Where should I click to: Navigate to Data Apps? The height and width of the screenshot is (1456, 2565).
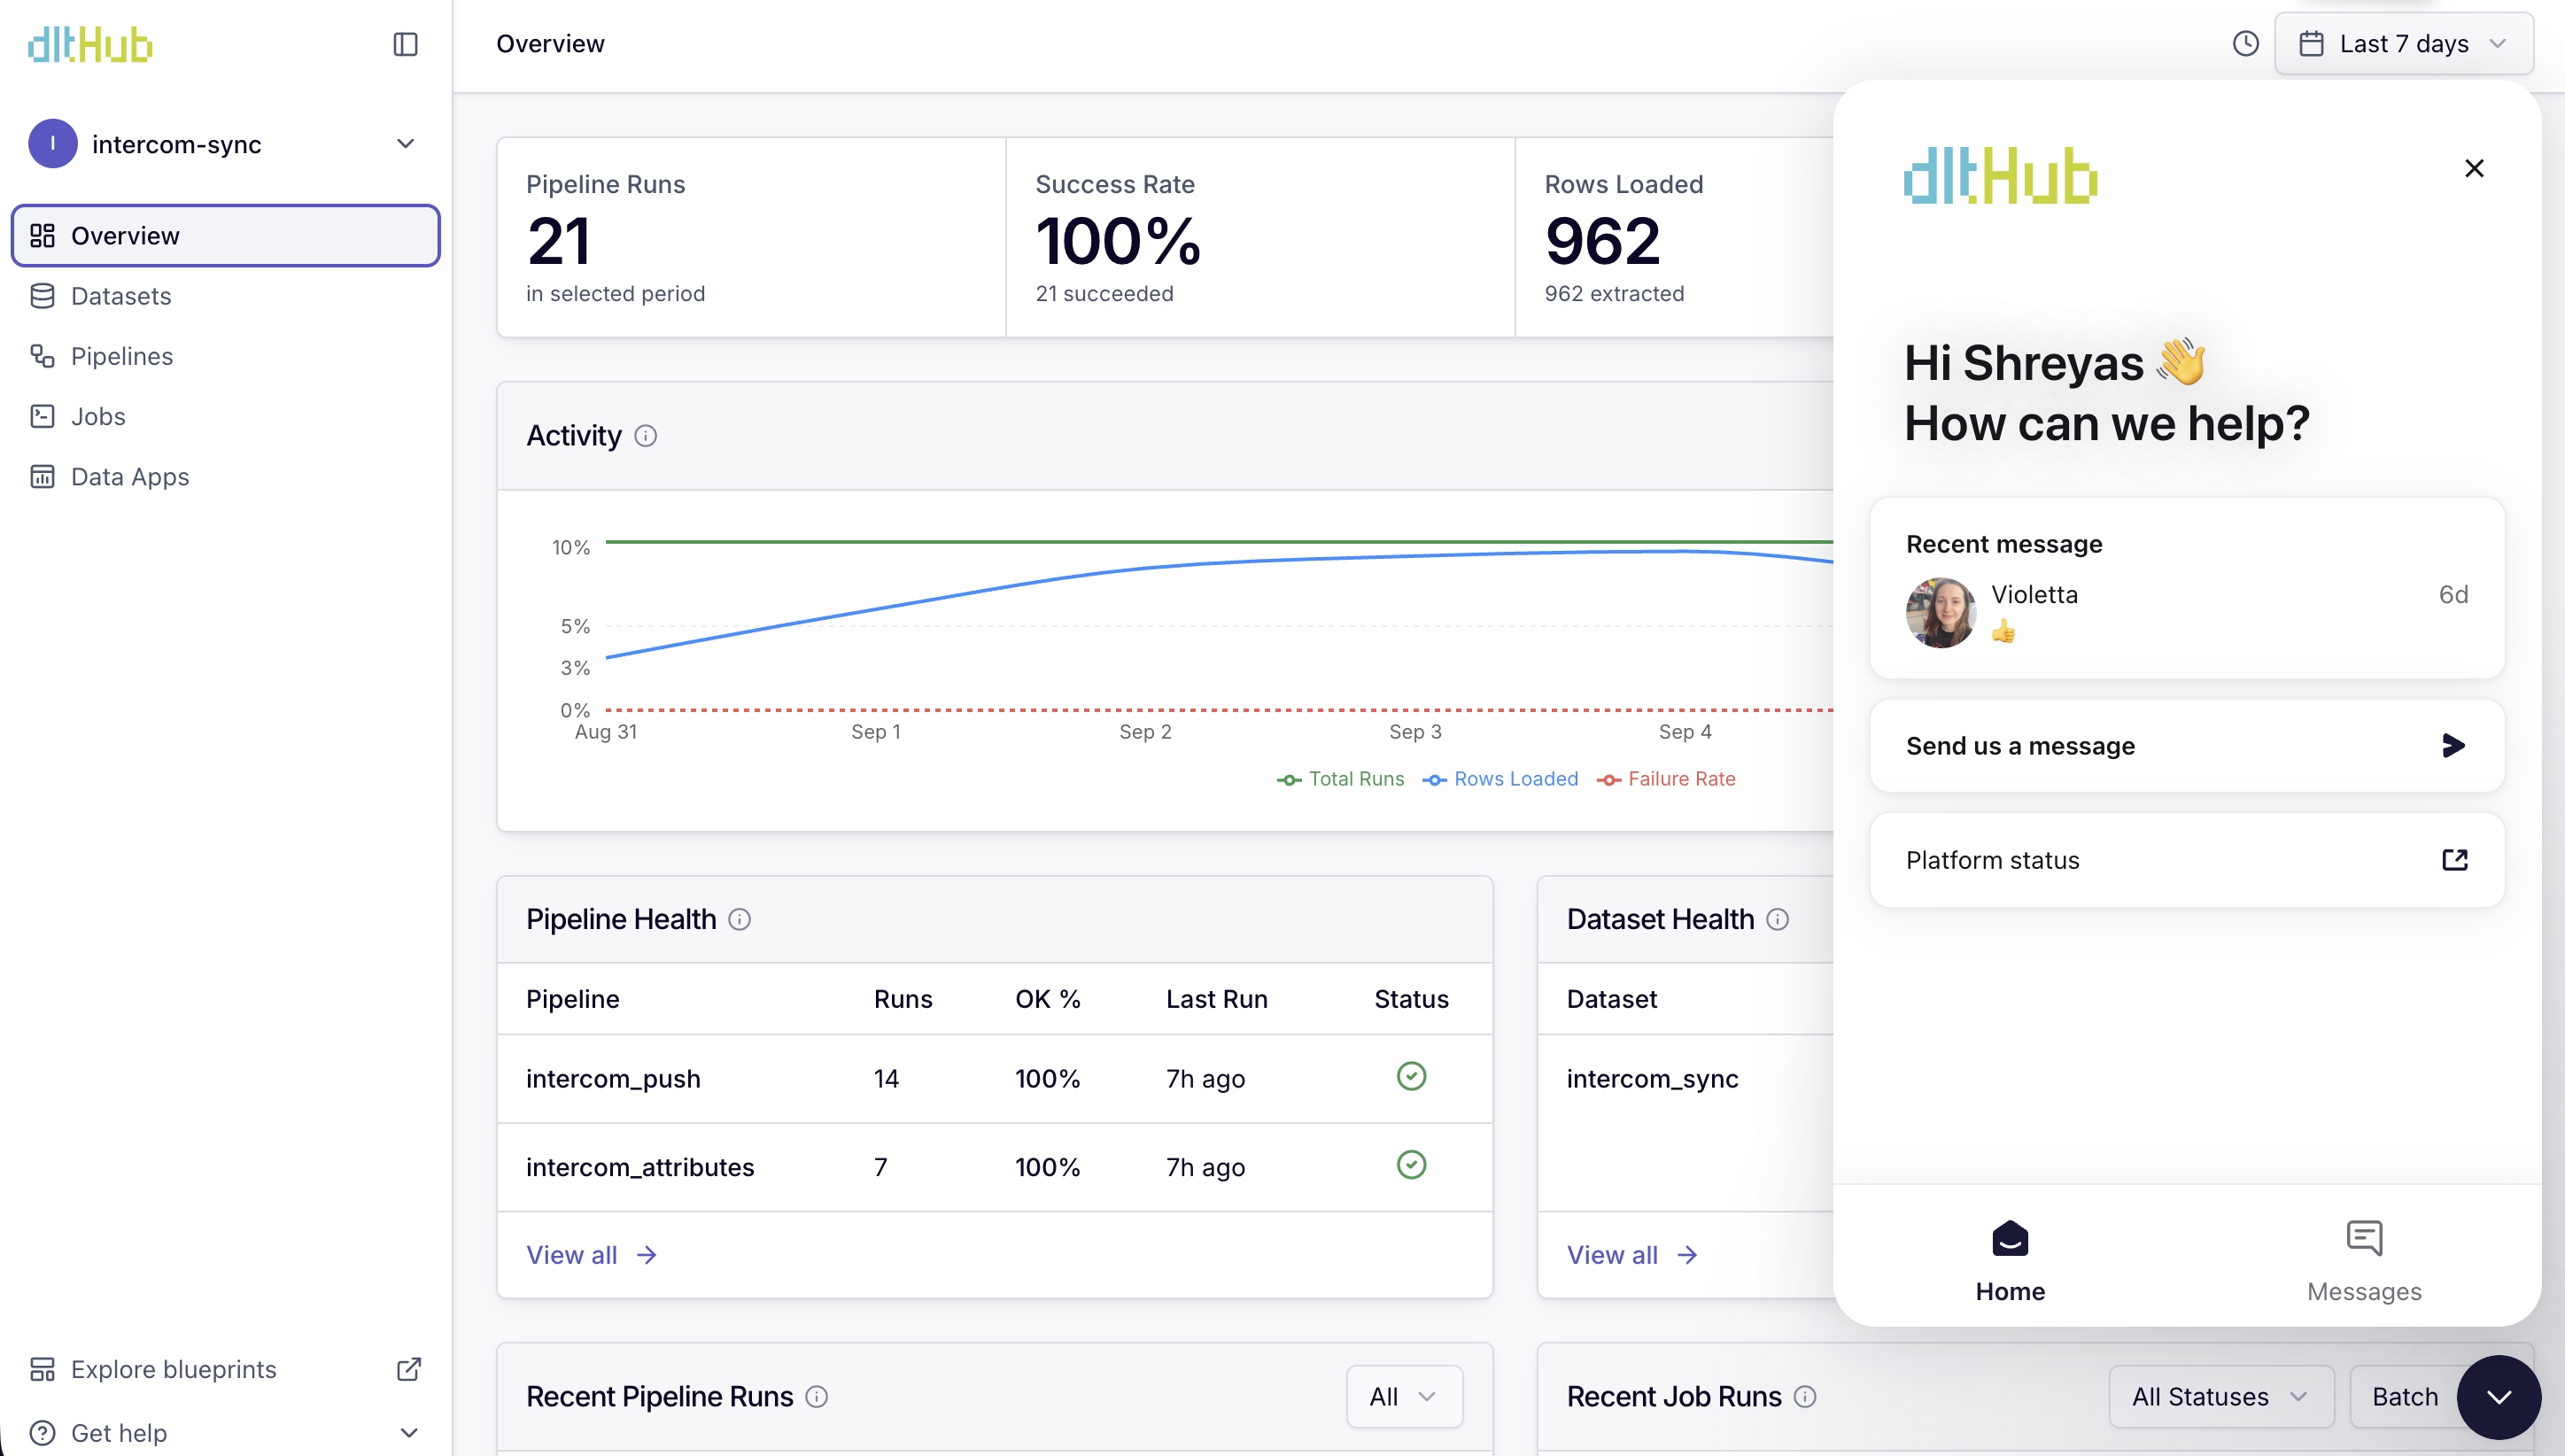[225, 476]
